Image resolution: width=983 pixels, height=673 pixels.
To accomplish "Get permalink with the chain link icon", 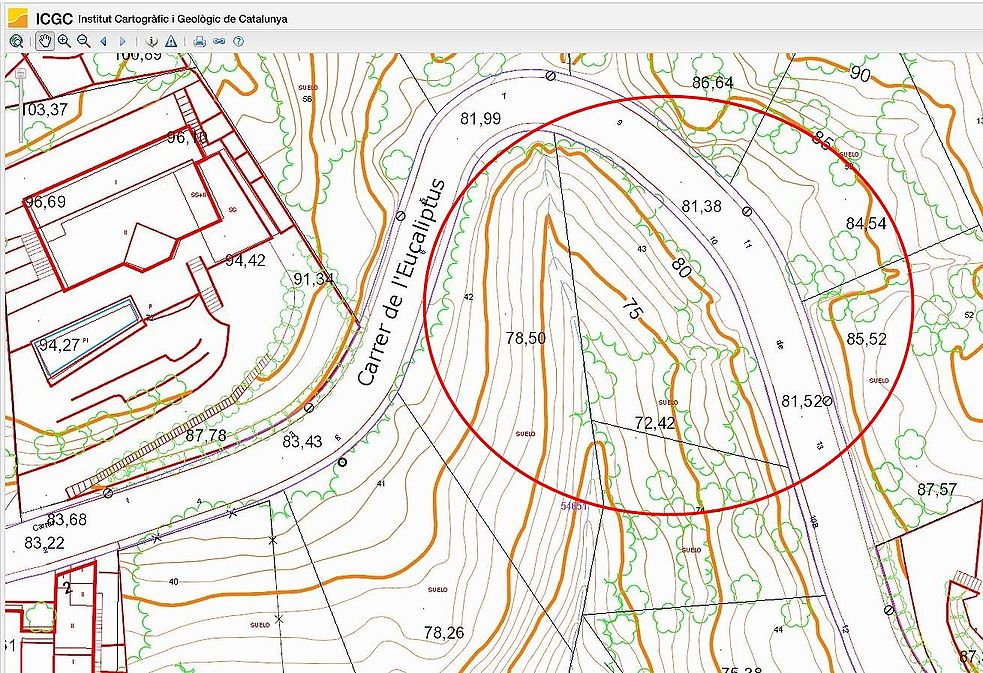I will [x=219, y=41].
